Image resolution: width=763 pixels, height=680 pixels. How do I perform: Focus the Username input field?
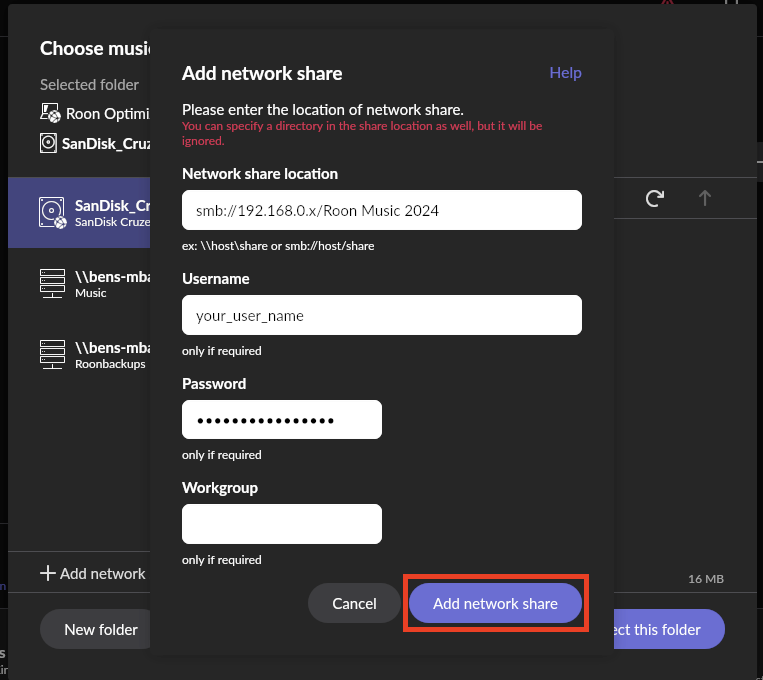point(382,315)
